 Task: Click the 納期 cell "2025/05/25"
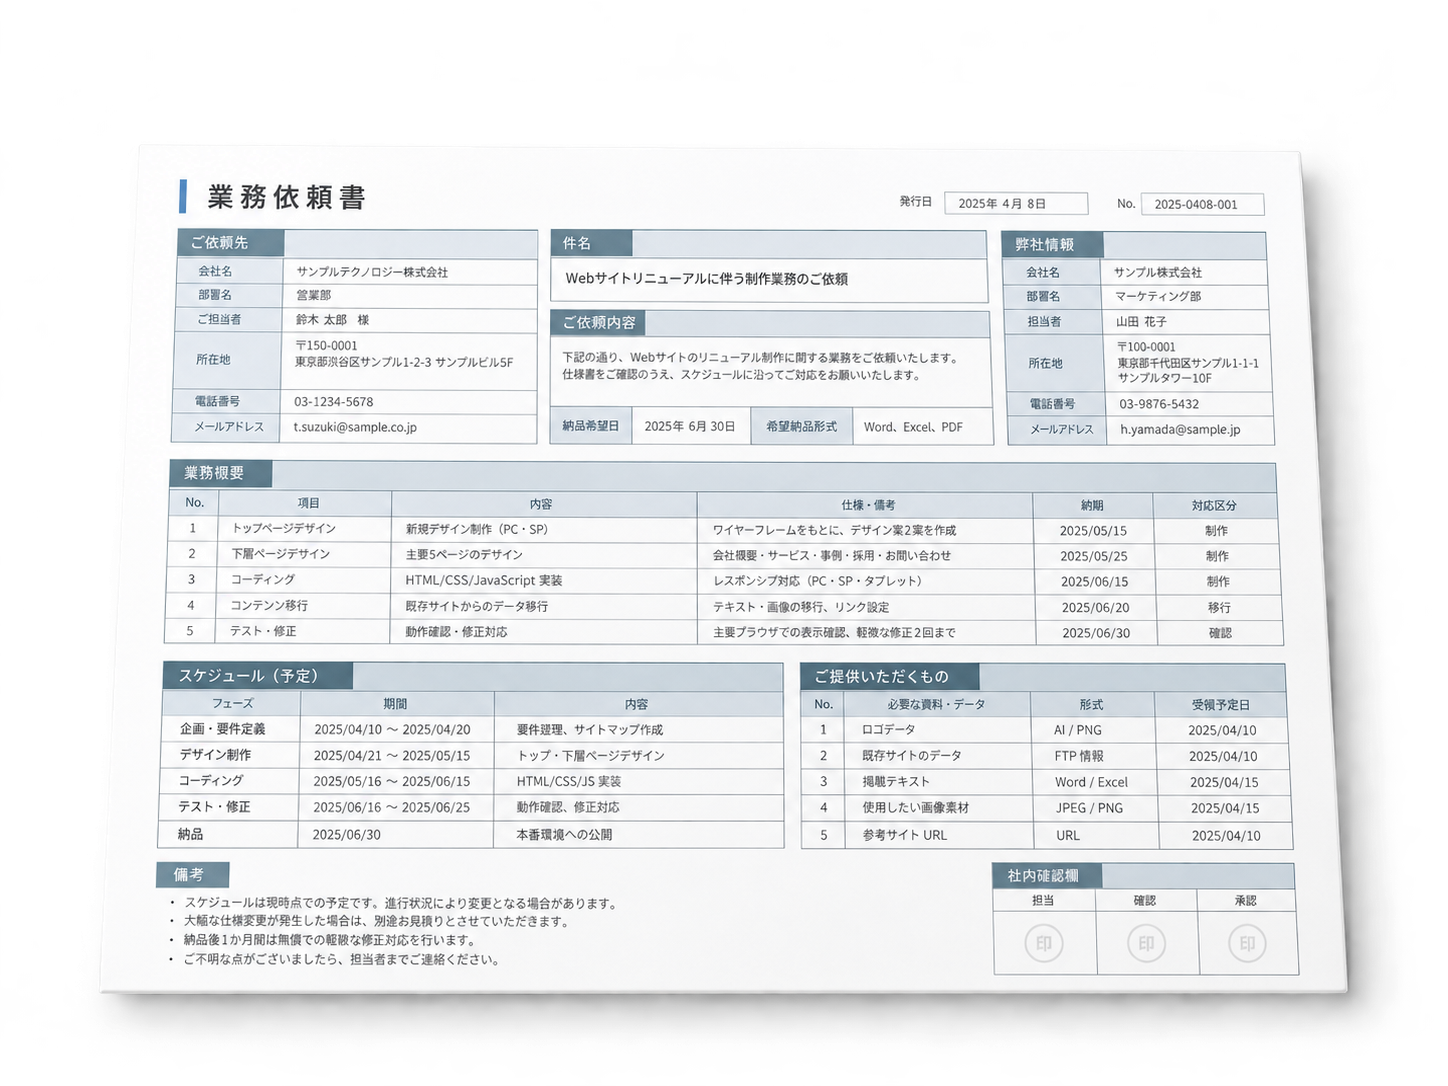[1093, 557]
